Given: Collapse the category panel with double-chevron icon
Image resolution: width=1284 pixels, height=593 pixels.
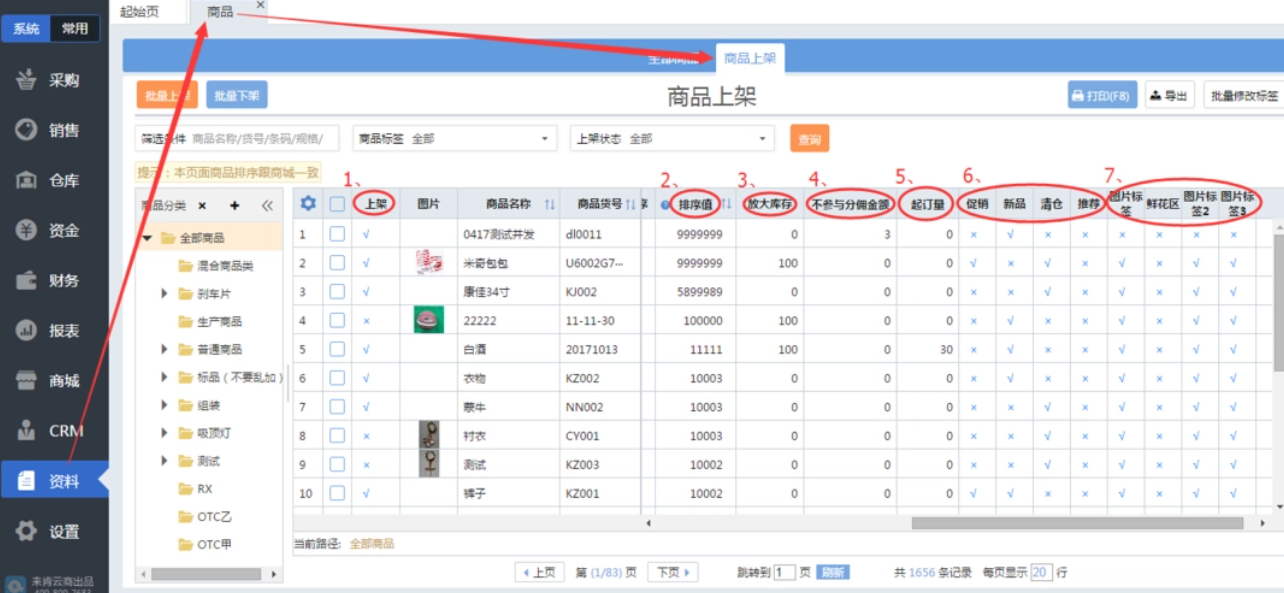Looking at the screenshot, I should pyautogui.click(x=267, y=205).
